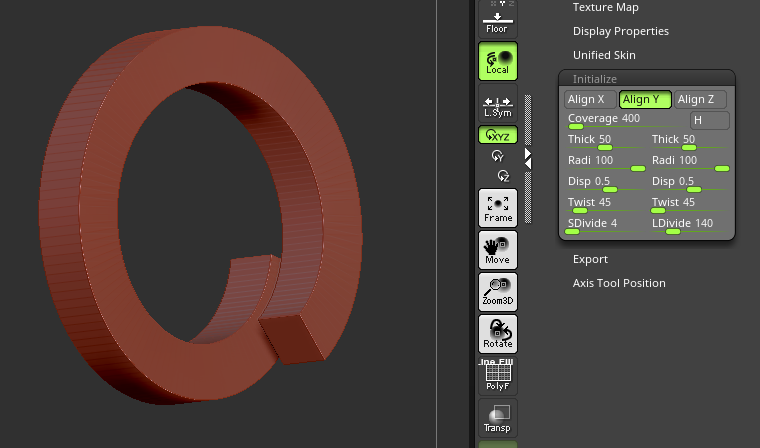
Task: Open the Axis Tool Position submenu
Action: (619, 283)
